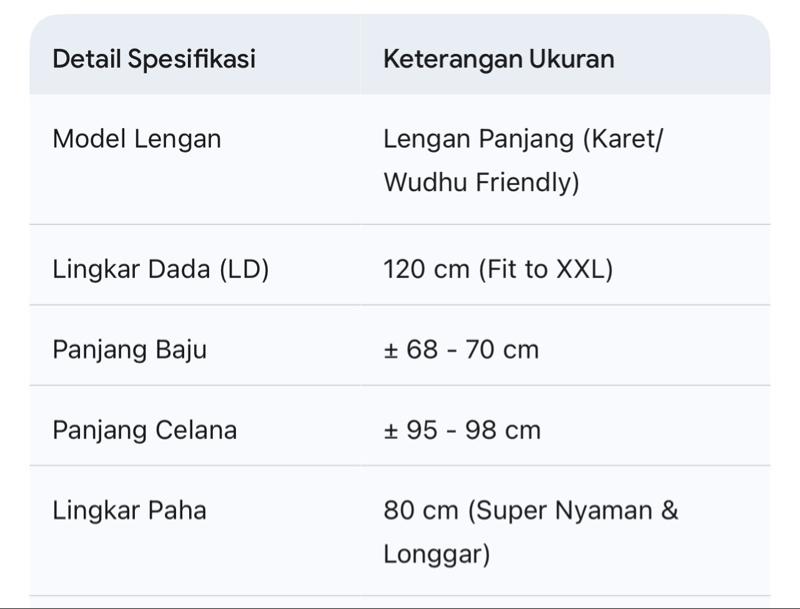Click the 'Panjang Baju' row label
The image size is (800, 609).
tap(129, 350)
